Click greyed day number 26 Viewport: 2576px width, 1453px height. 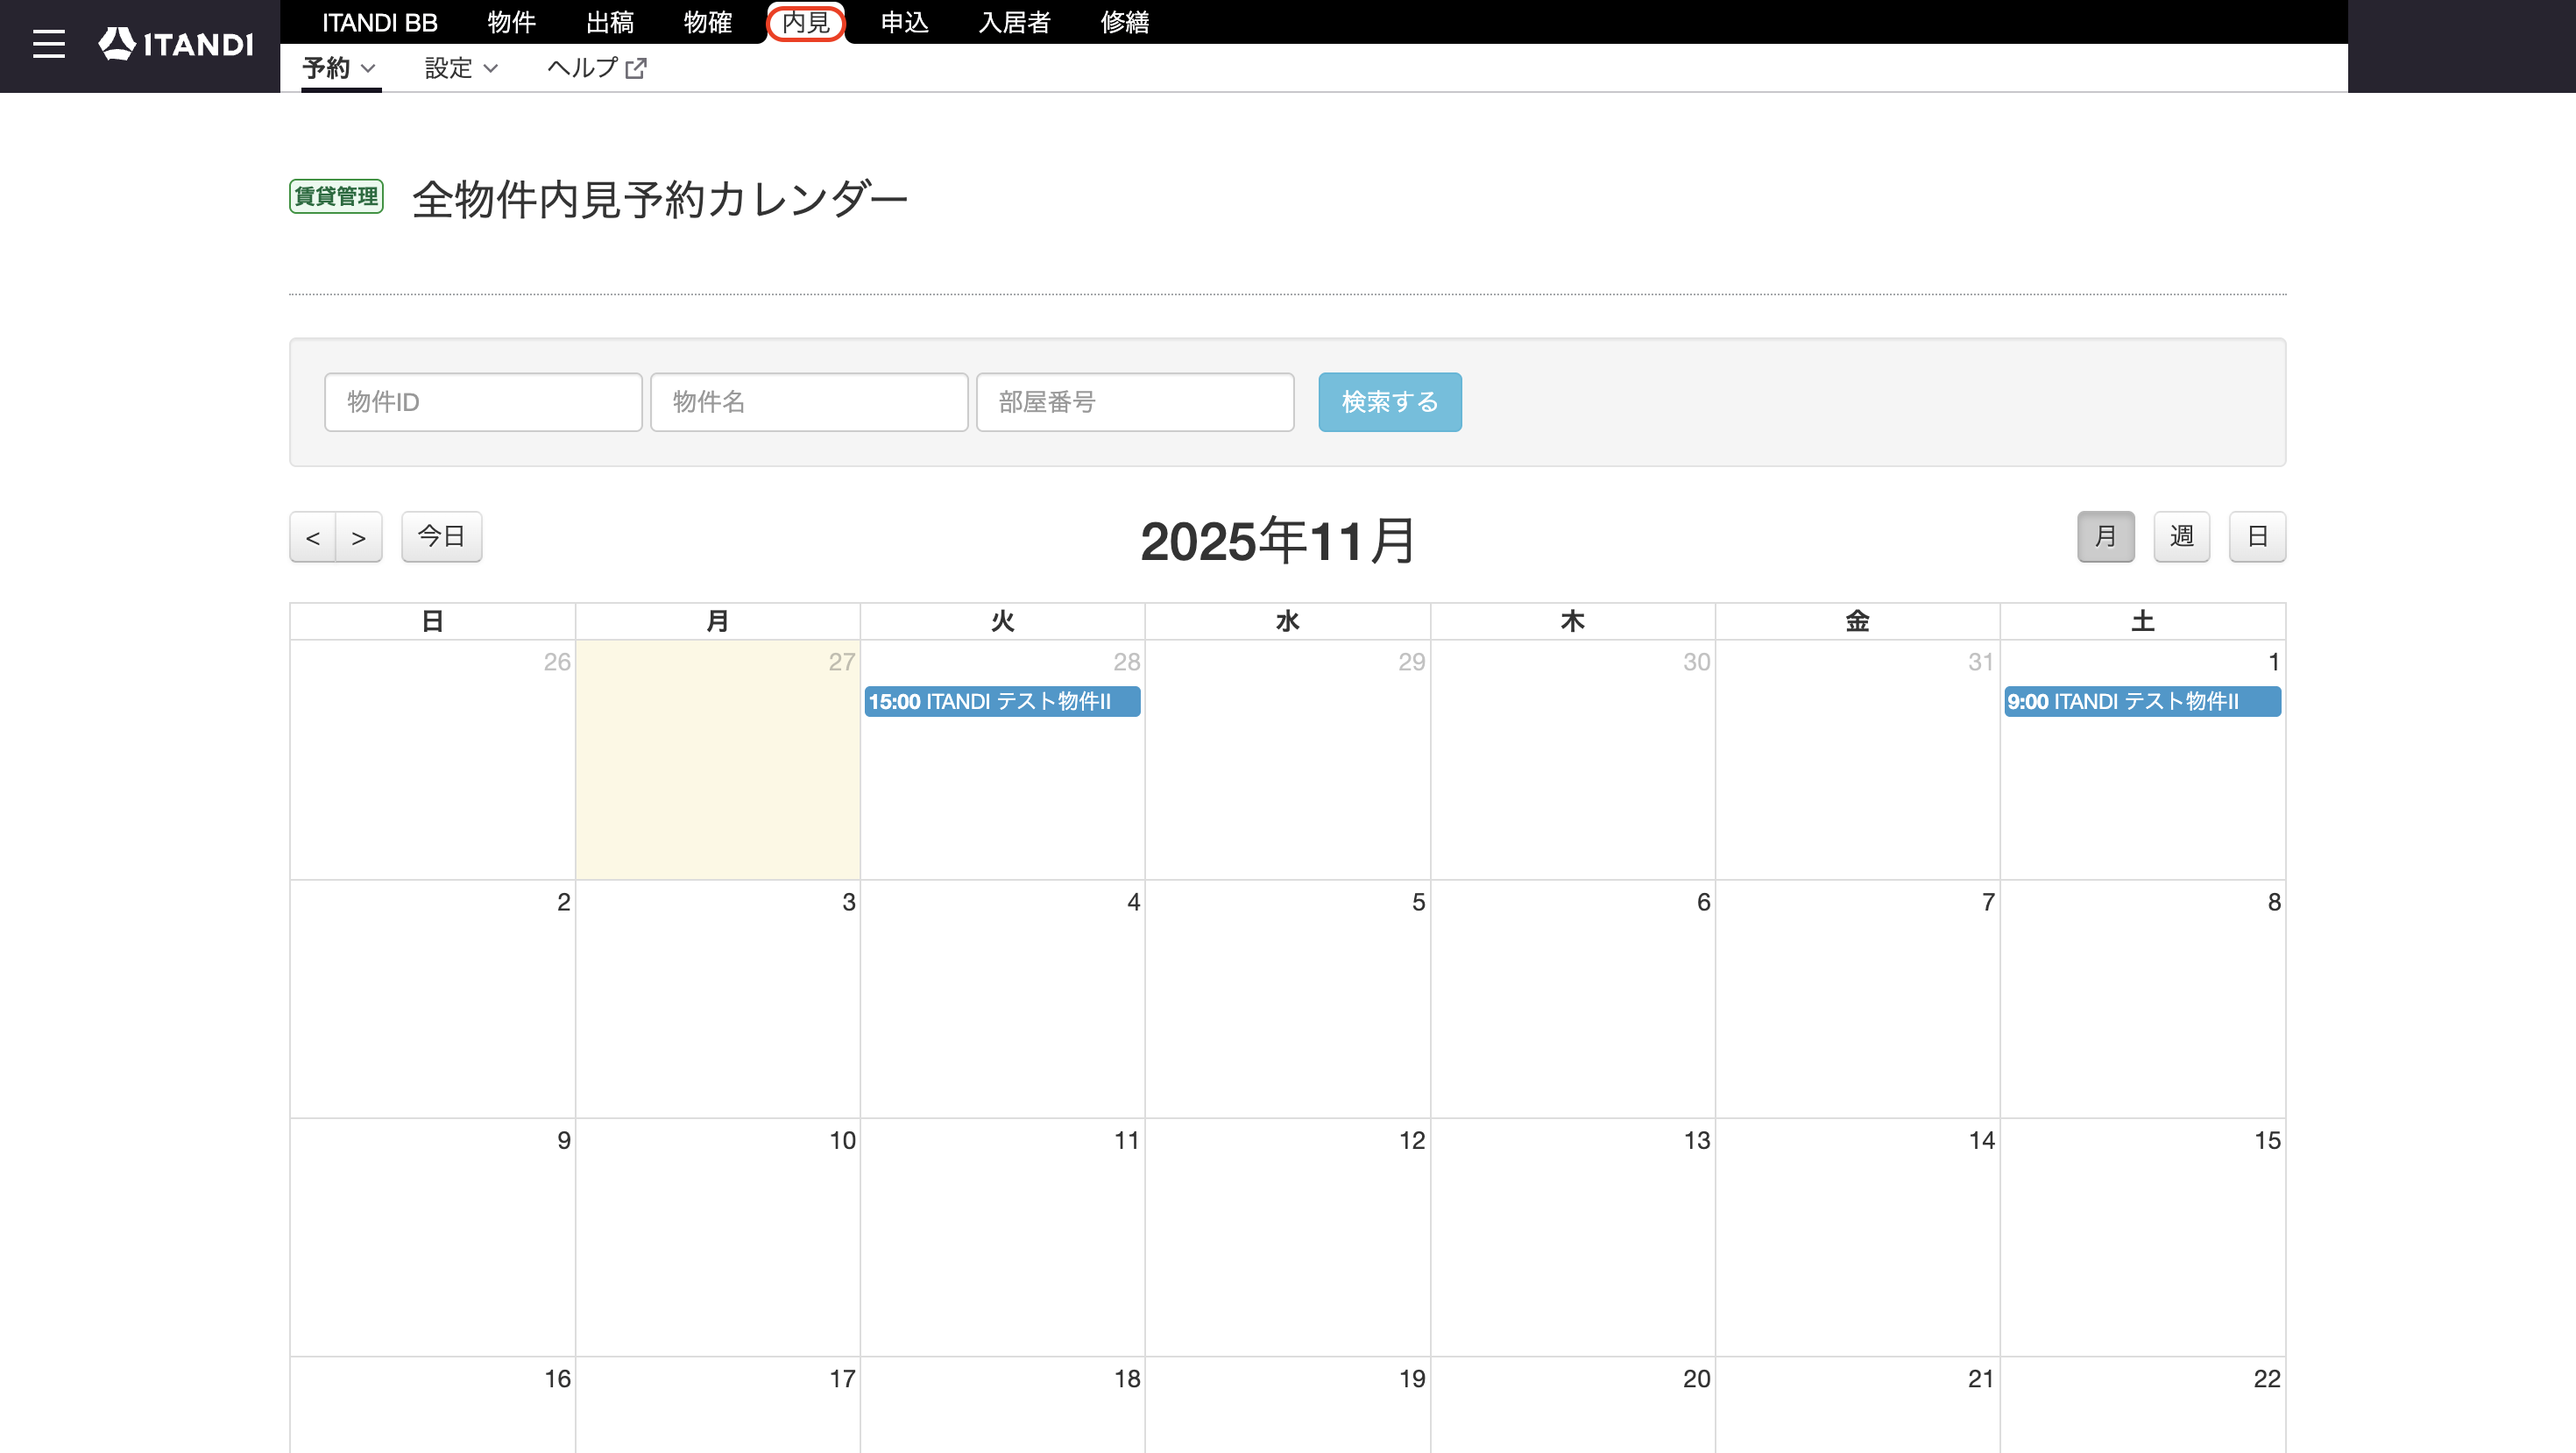point(557,662)
